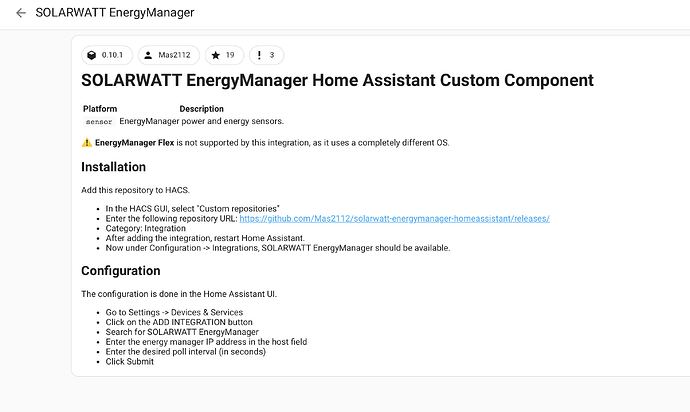Click the Description table column header
Screen dimensions: 690x412
pos(201,109)
